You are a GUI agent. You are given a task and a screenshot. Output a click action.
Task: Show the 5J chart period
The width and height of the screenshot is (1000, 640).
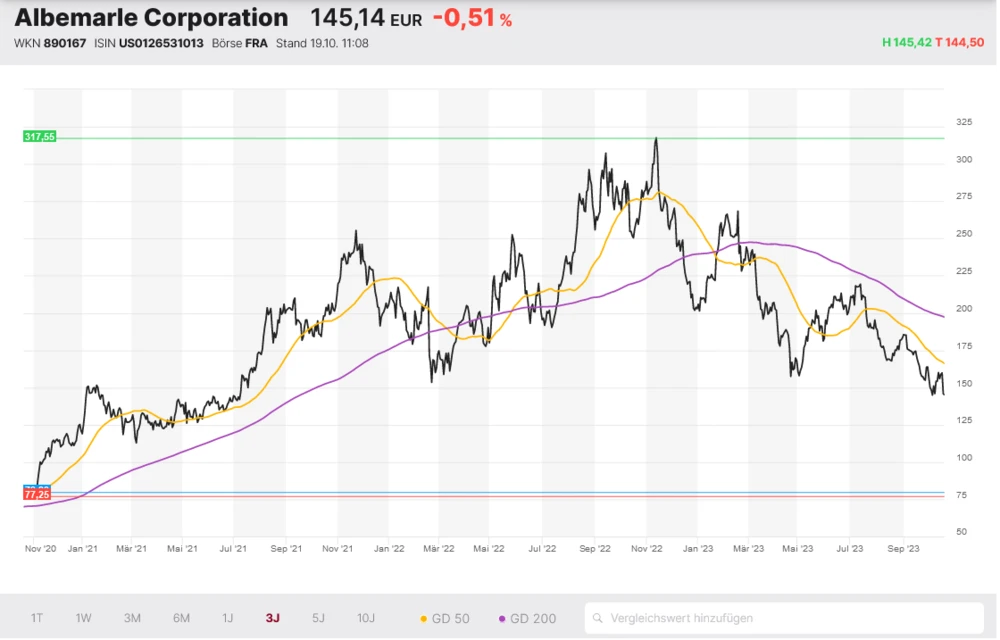pos(318,618)
